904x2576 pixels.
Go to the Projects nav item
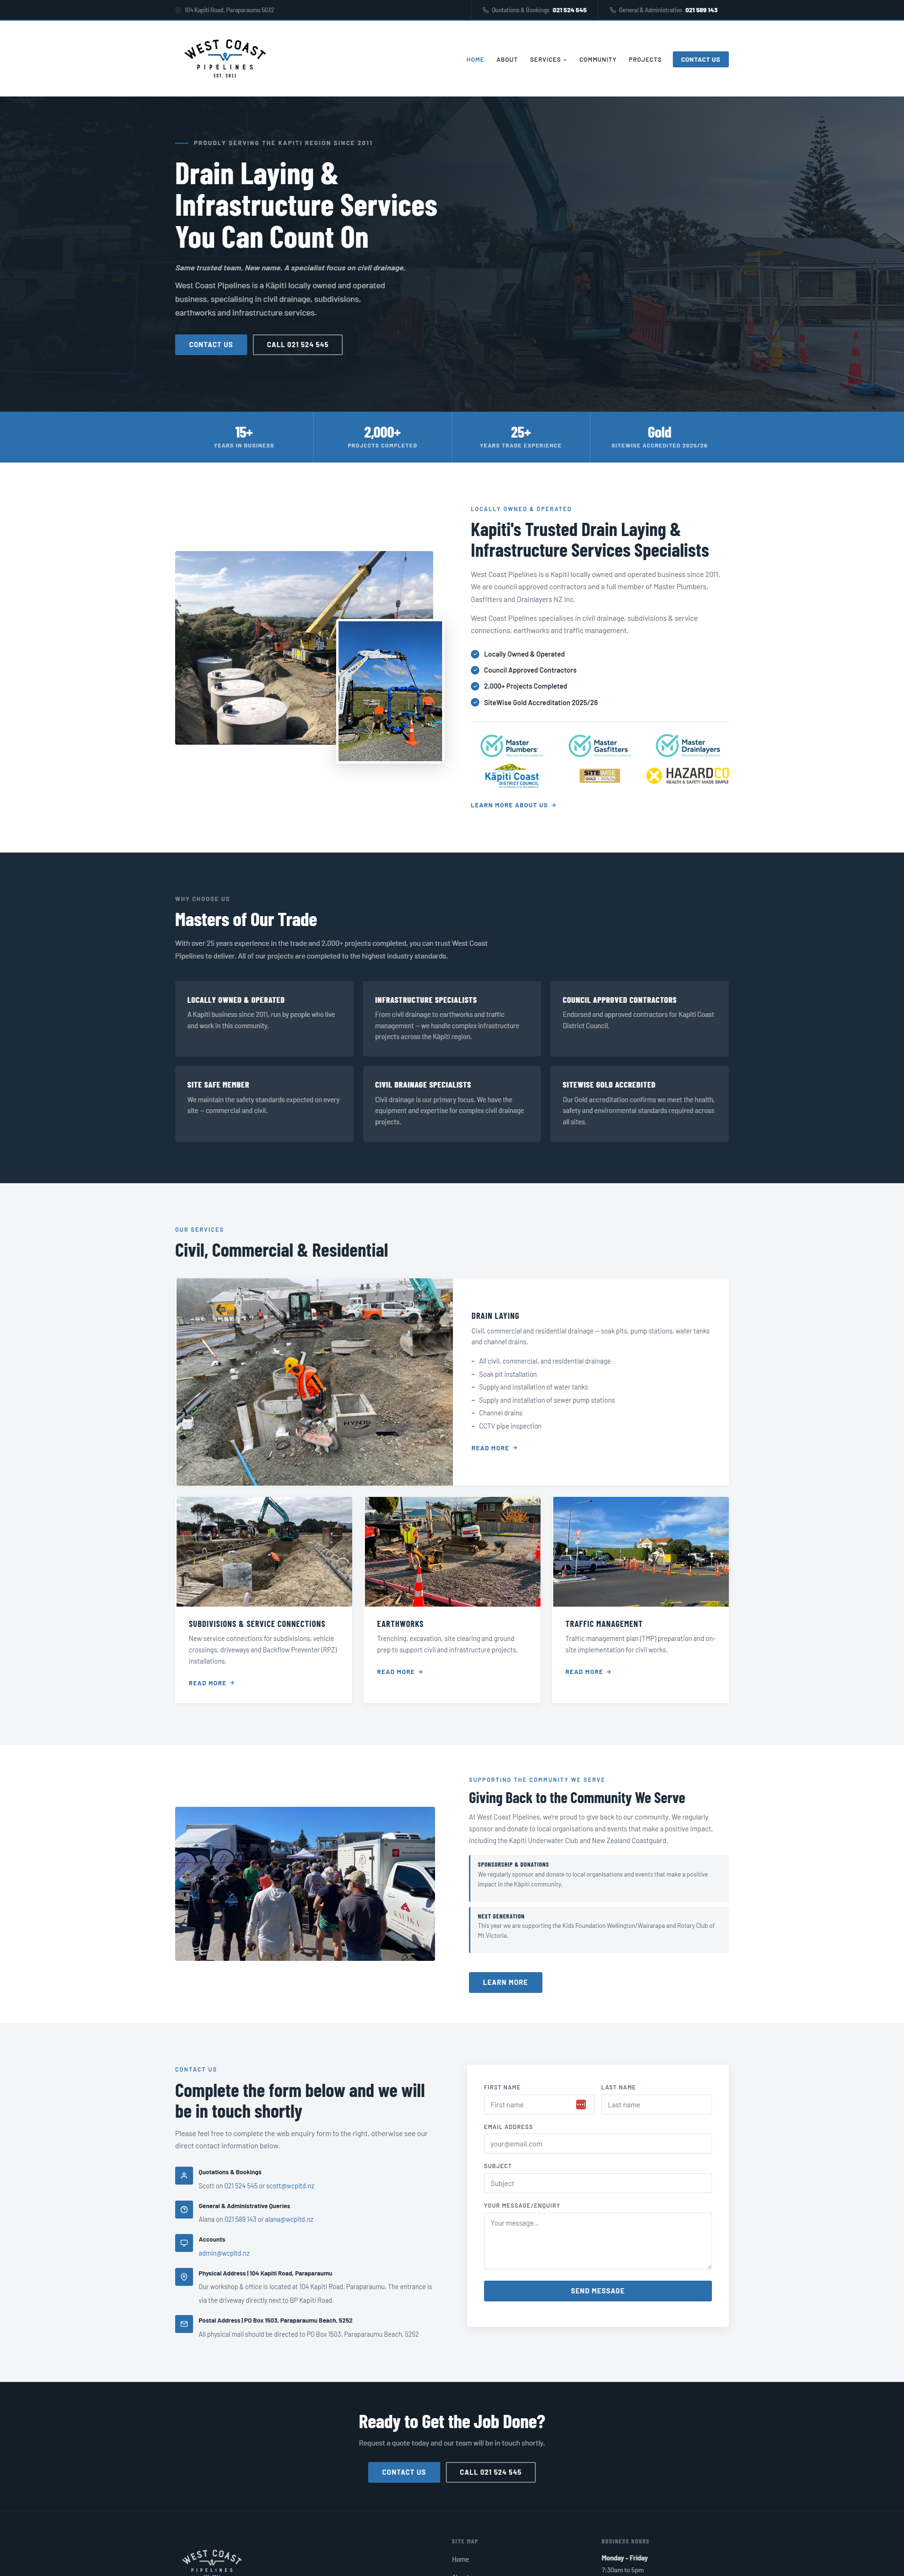[645, 60]
